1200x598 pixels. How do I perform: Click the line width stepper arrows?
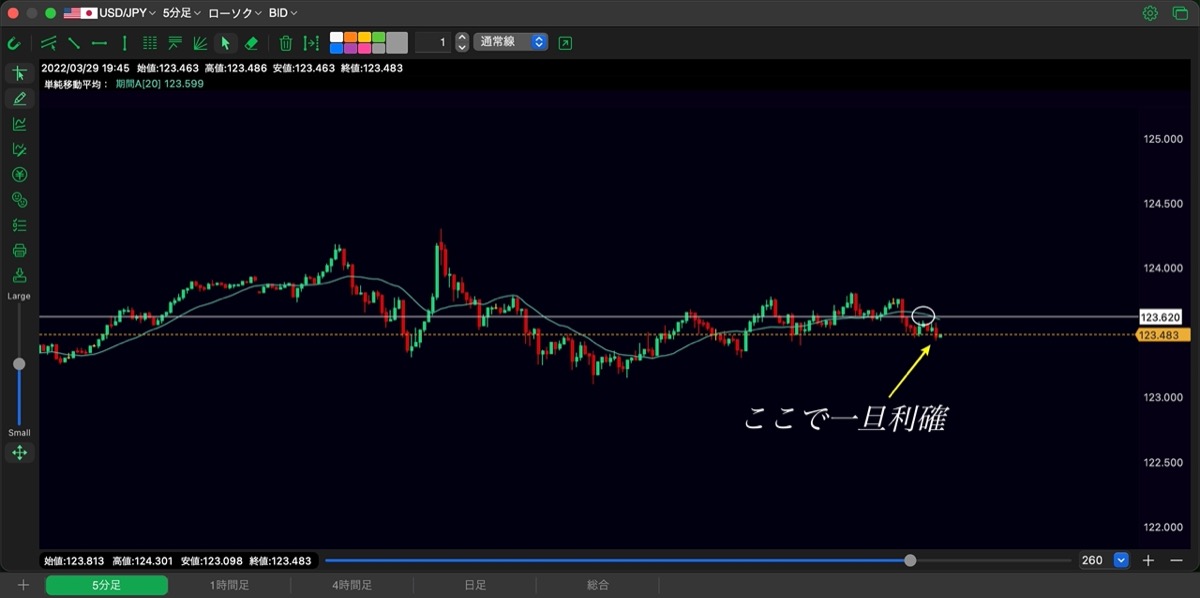[x=461, y=42]
